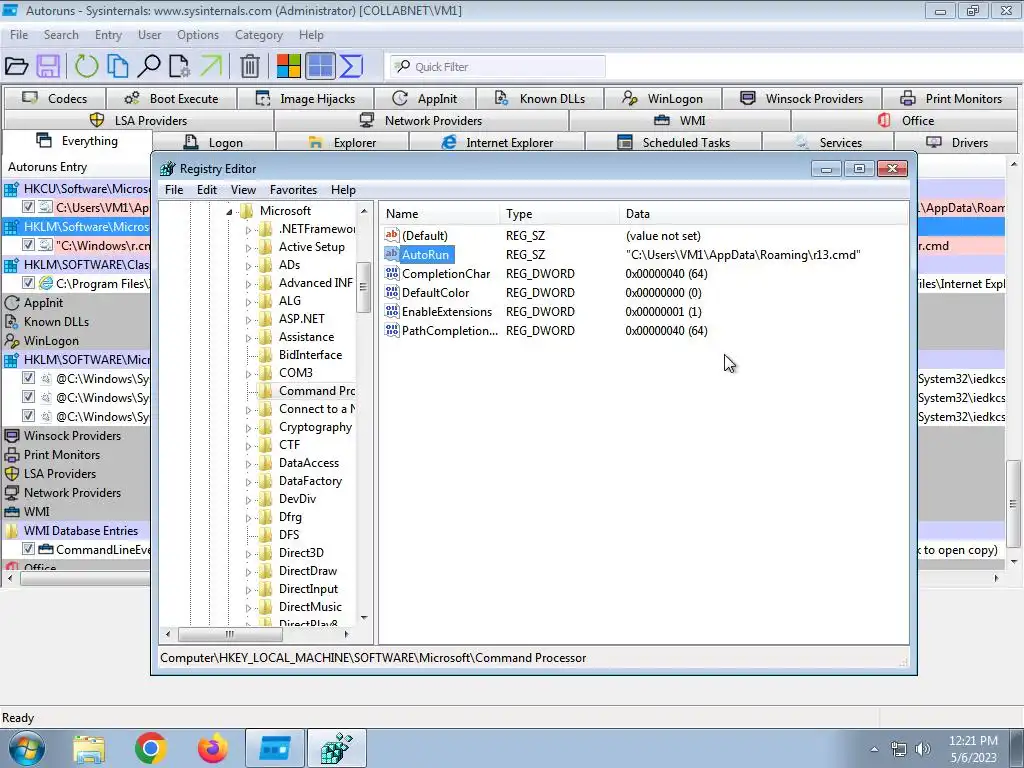Sort by Name column header in Registry Editor
Screen dimensions: 1024x768
(439, 214)
